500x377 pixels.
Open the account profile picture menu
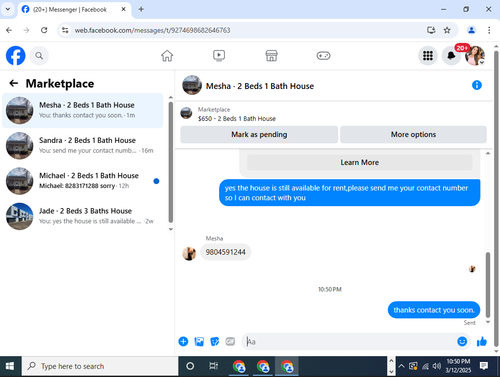tap(475, 56)
